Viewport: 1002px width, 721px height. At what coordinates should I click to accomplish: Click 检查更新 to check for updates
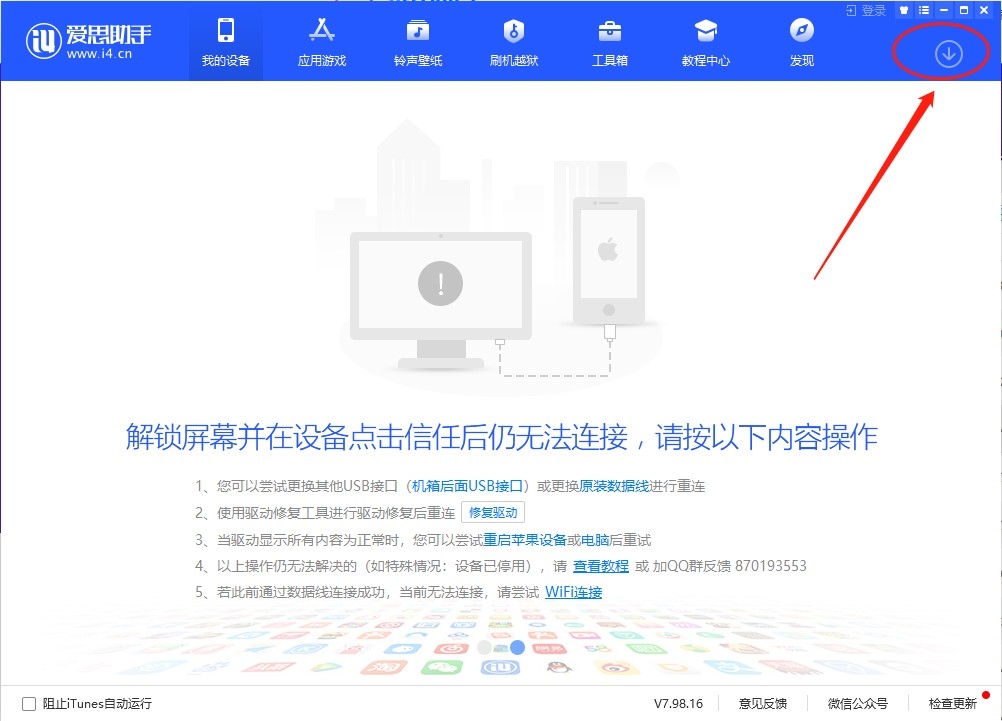click(952, 703)
